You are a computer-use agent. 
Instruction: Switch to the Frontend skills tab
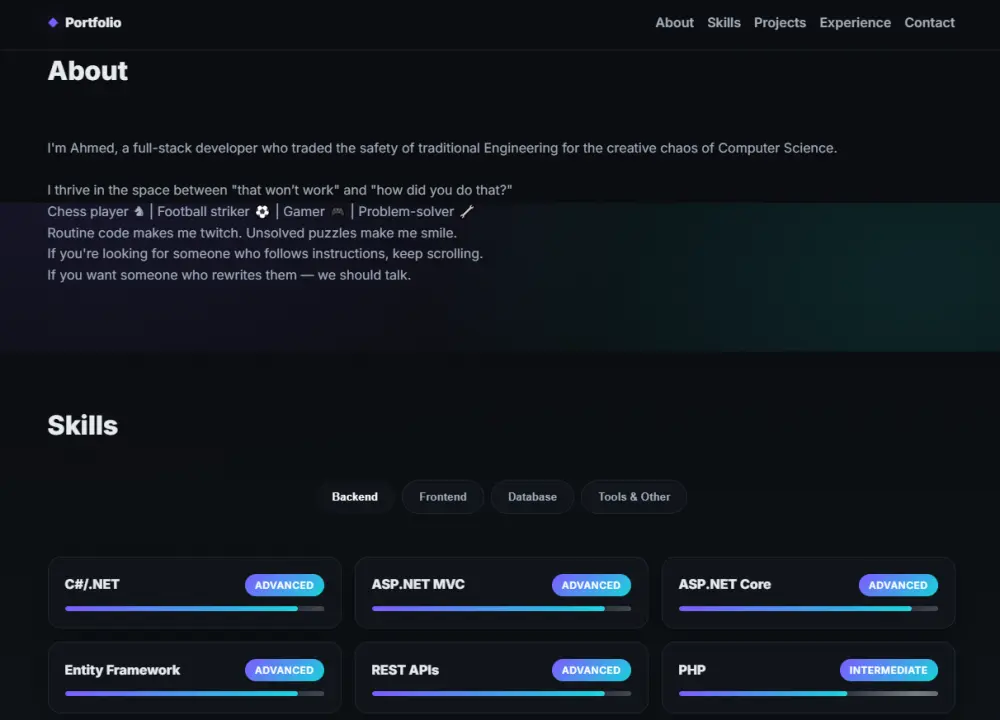click(443, 497)
